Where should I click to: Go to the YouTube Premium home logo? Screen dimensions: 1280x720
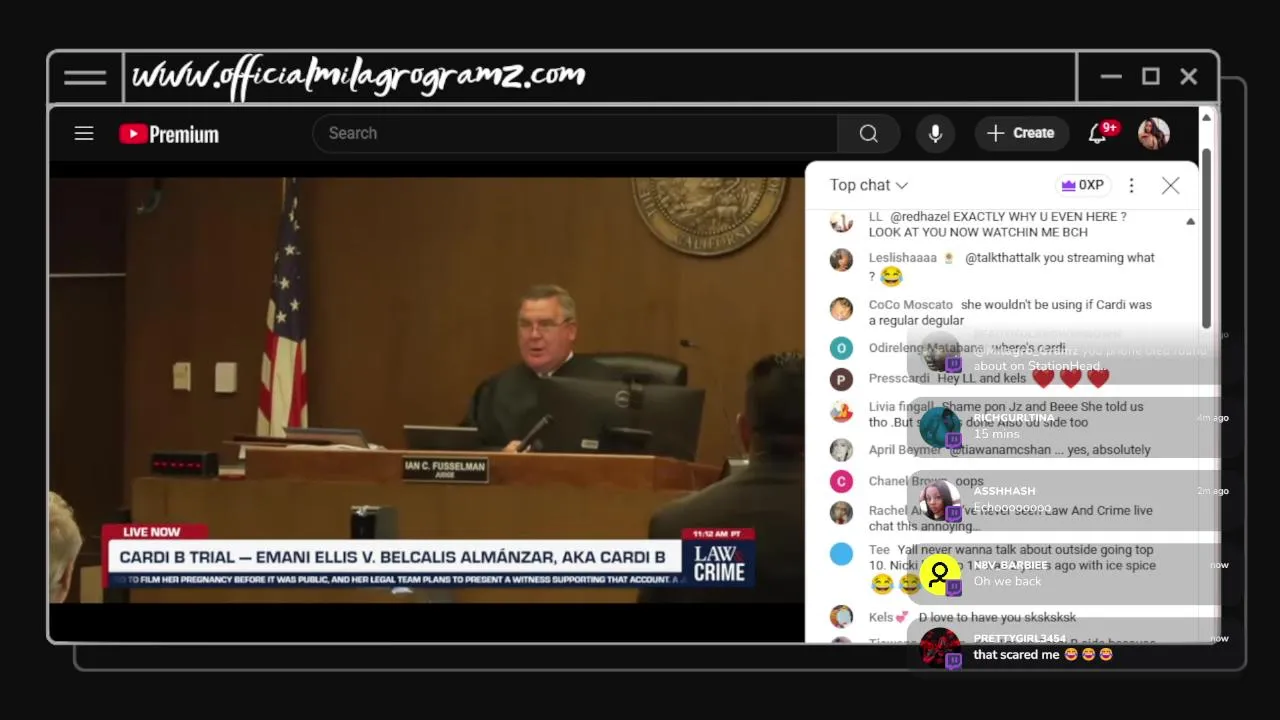click(169, 134)
